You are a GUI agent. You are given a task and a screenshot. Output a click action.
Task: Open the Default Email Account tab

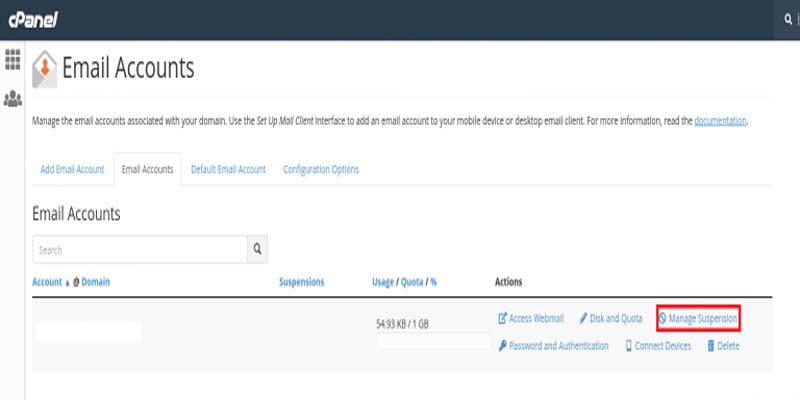228,169
